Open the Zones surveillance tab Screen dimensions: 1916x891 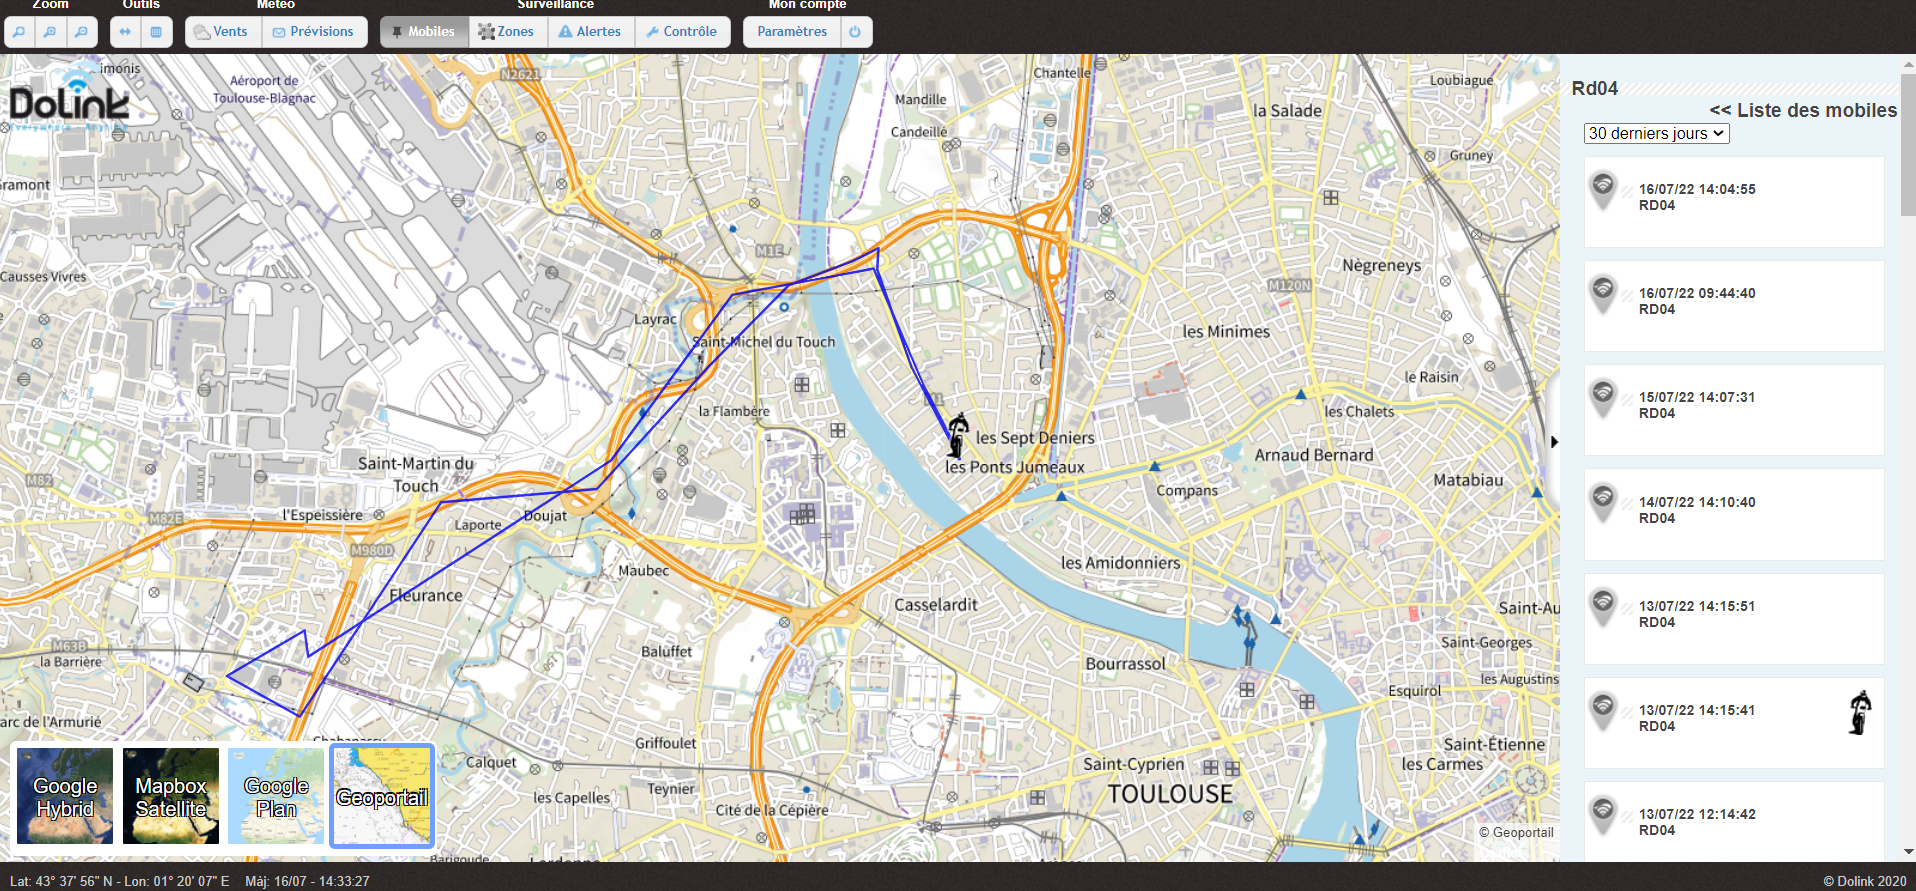pyautogui.click(x=506, y=32)
